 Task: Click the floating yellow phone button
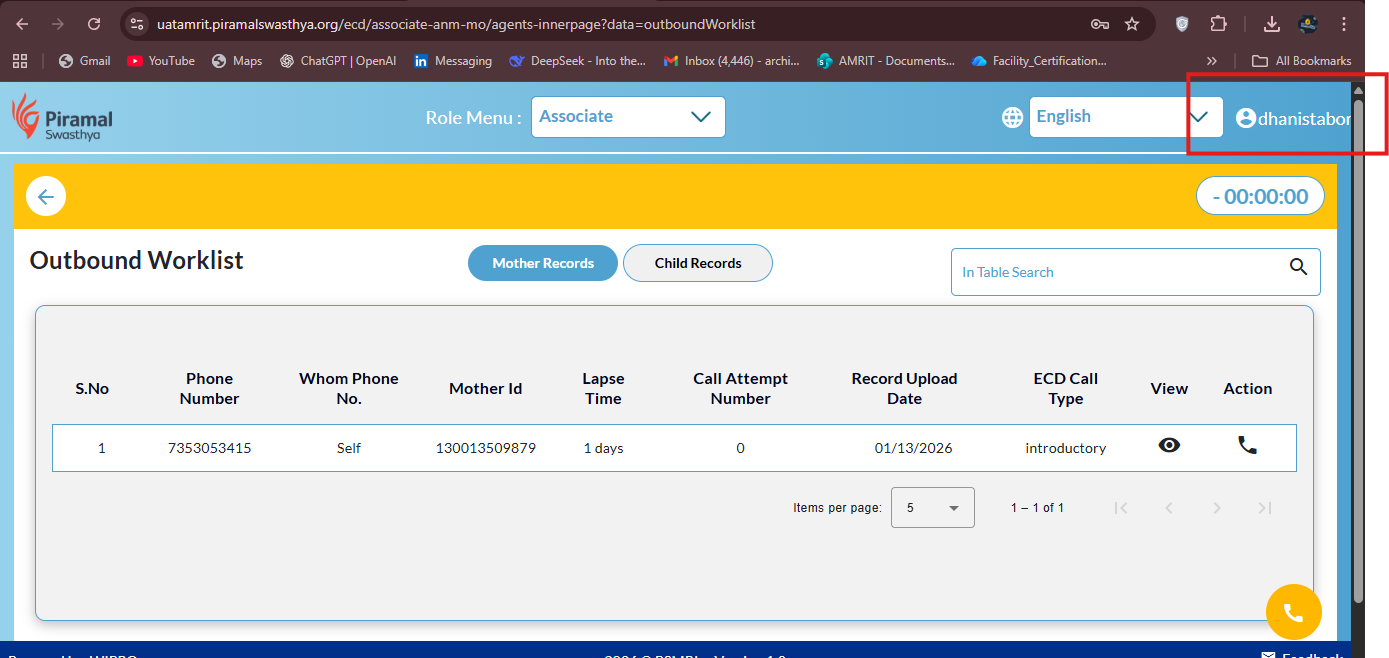coord(1293,612)
